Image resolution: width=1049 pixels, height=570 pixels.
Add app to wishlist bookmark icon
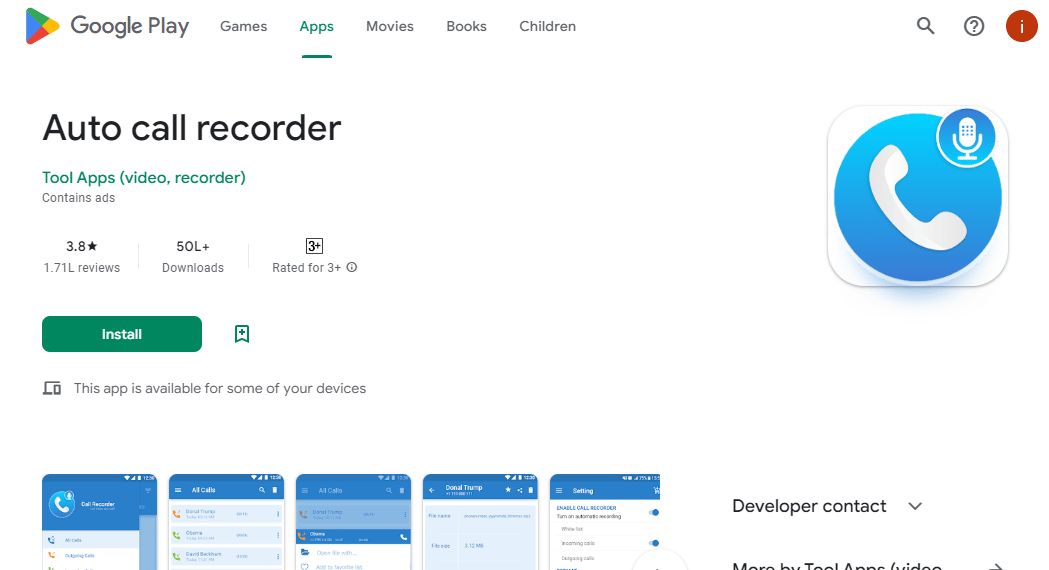(x=242, y=334)
